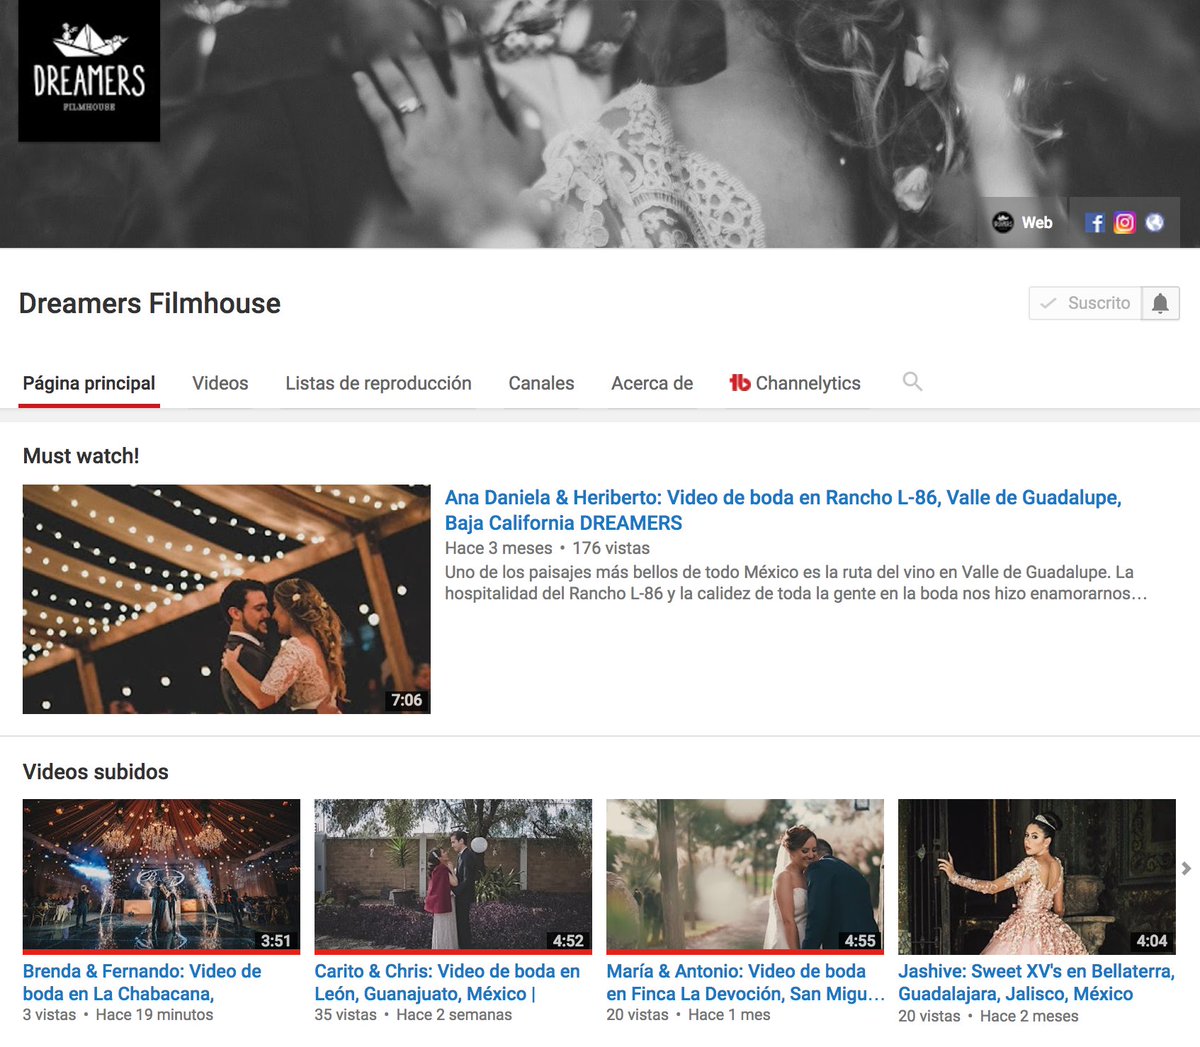Click the Dreamers Filmhouse channel name
This screenshot has height=1047, width=1200.
(x=150, y=303)
